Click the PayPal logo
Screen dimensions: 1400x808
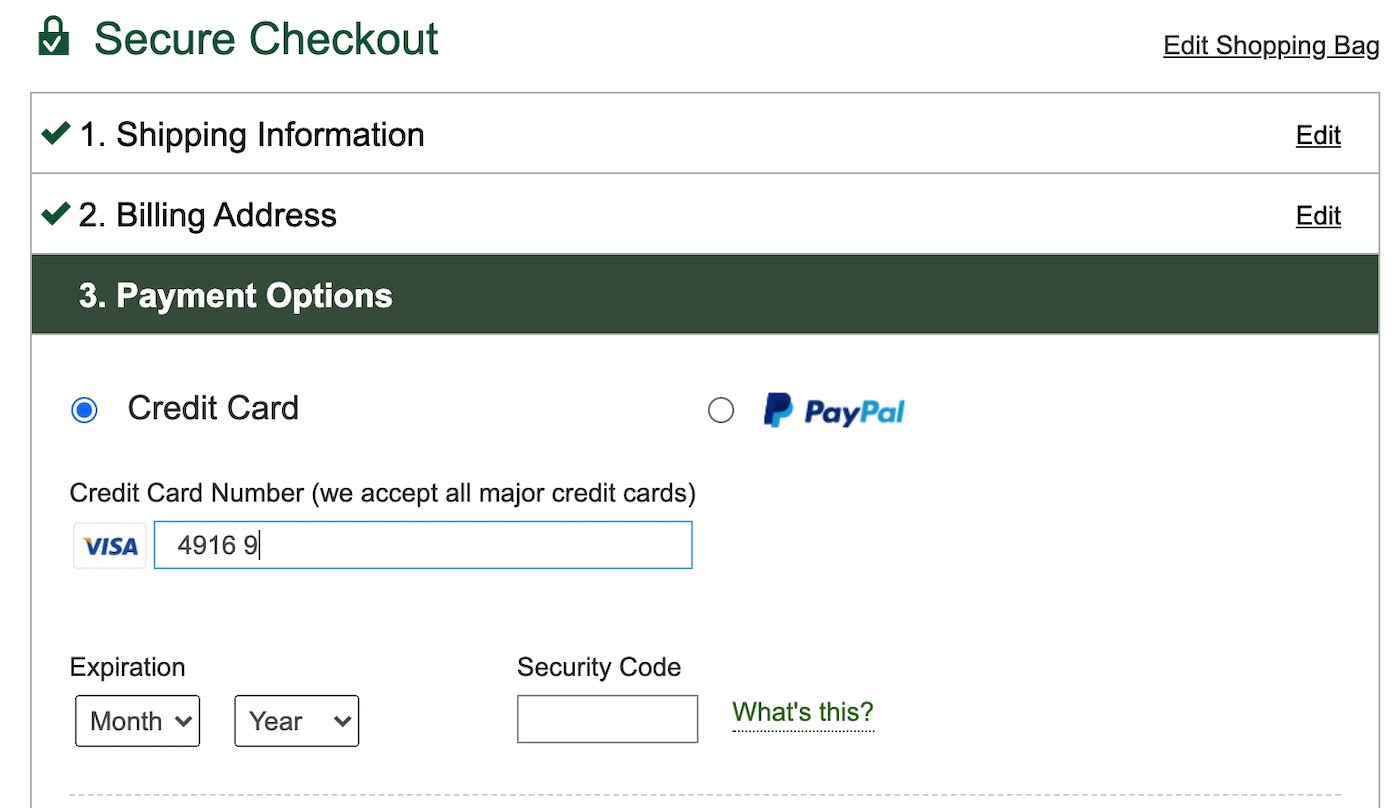pos(835,410)
